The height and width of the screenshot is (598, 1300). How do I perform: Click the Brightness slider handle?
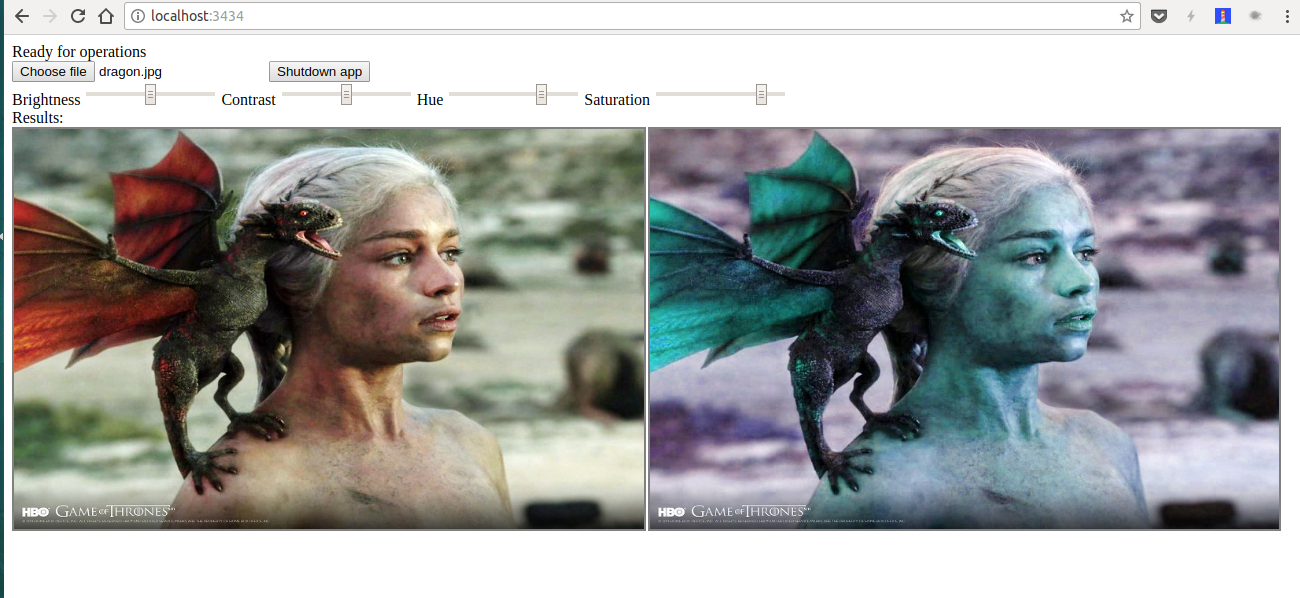tap(150, 94)
